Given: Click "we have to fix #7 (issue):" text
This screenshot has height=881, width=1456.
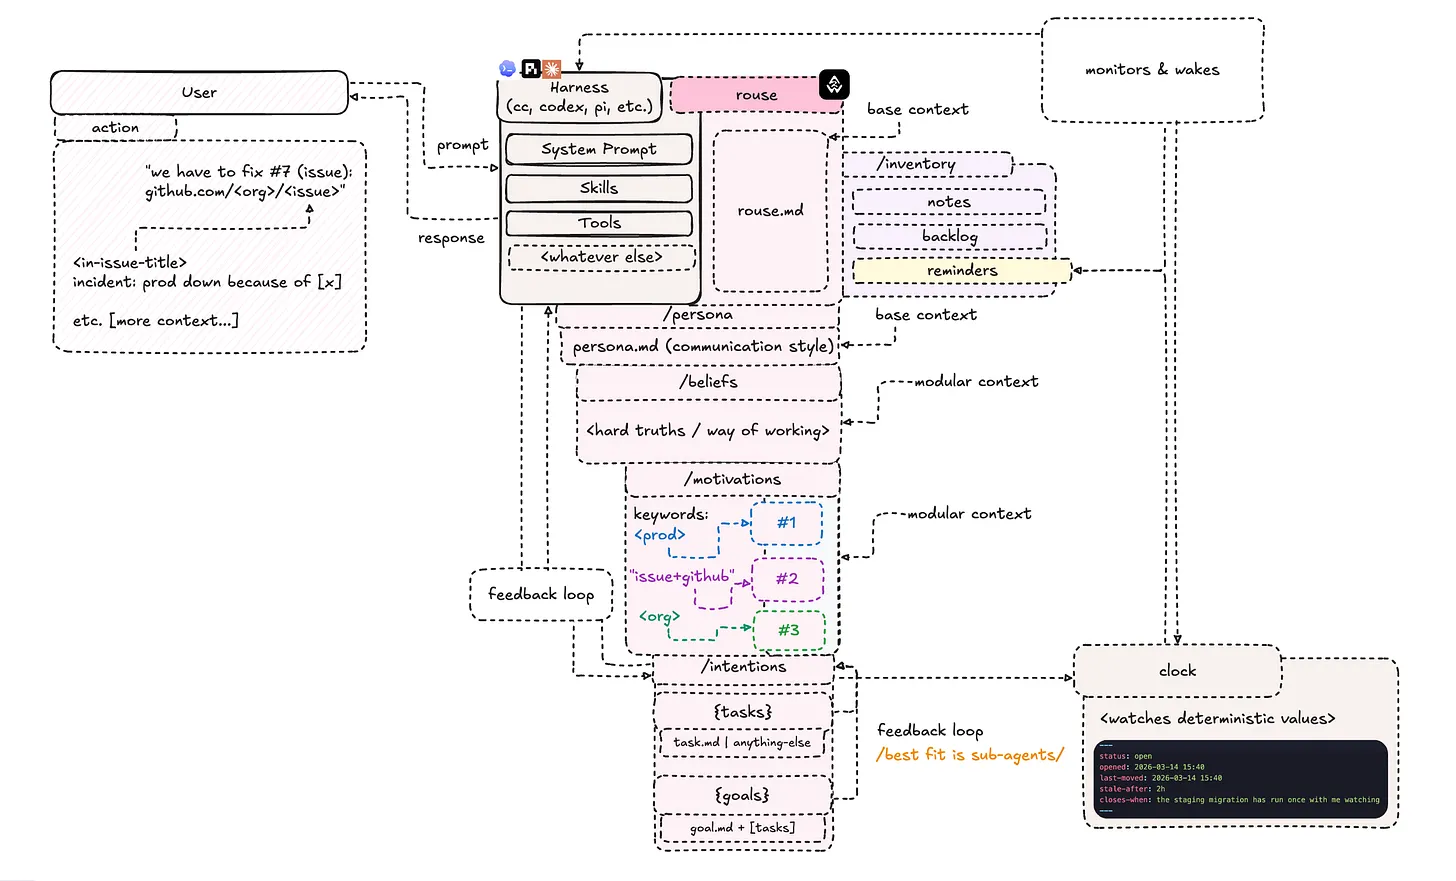Looking at the screenshot, I should click(248, 172).
